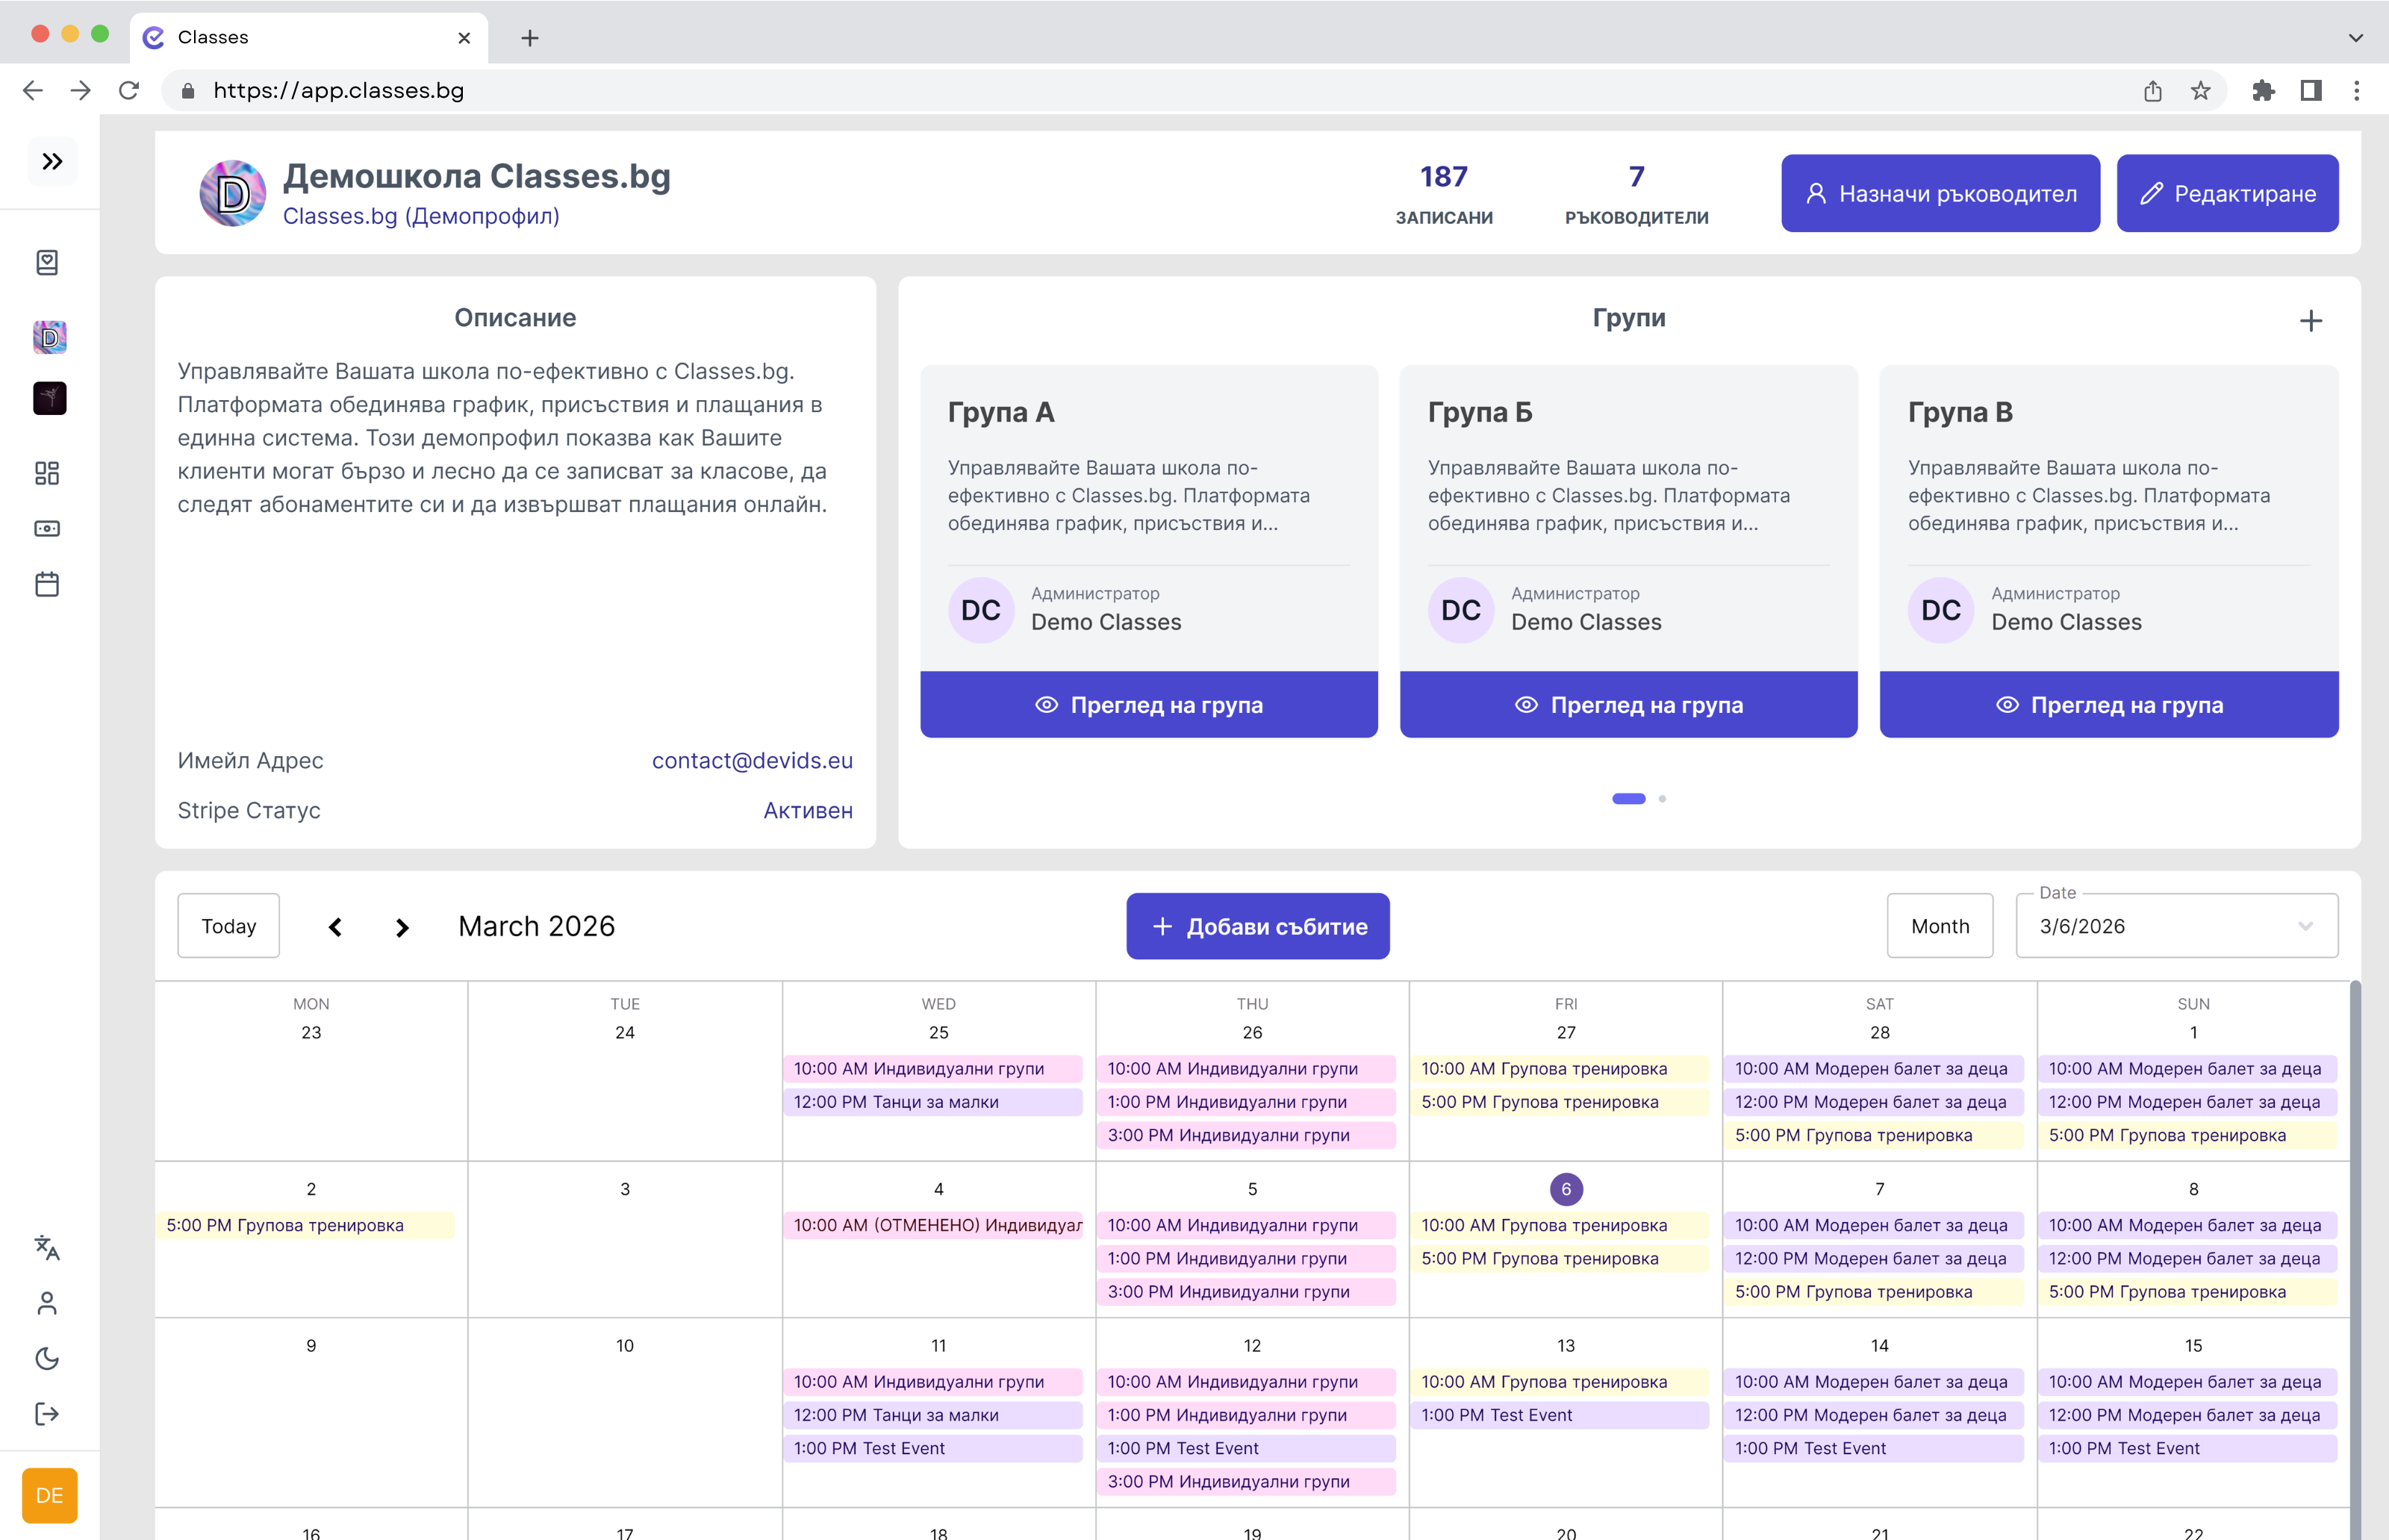Go to next month with right chevron
This screenshot has width=2389, height=1540.
coord(402,927)
